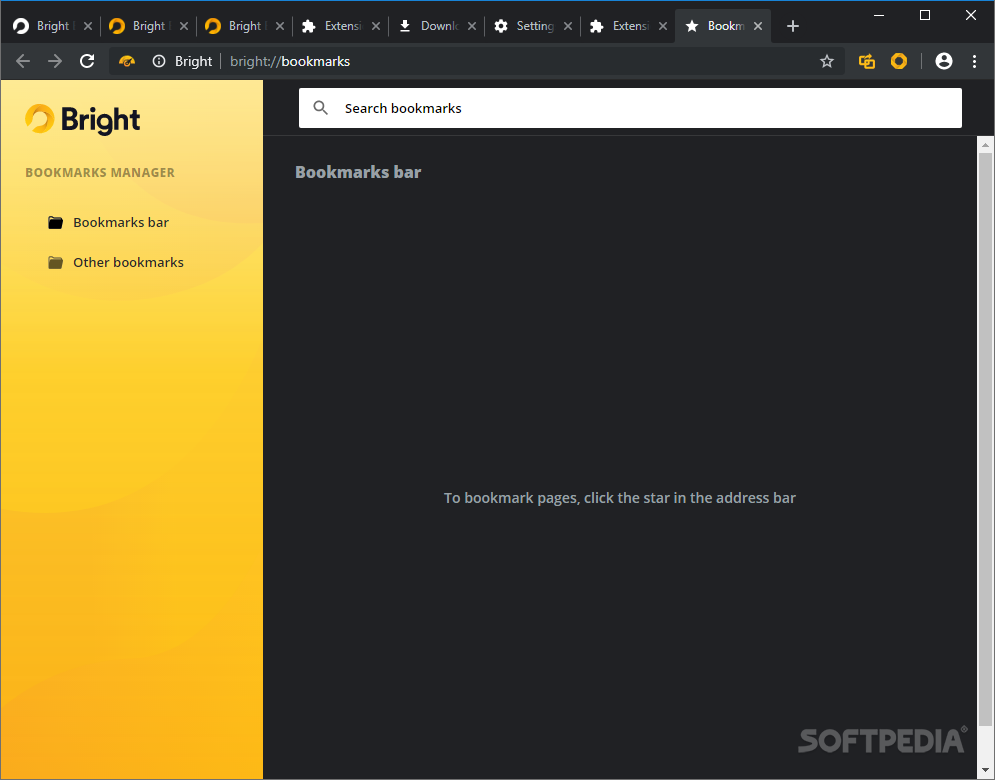Focus the Search bookmarks field
Screen dimensions: 995x780
point(630,108)
